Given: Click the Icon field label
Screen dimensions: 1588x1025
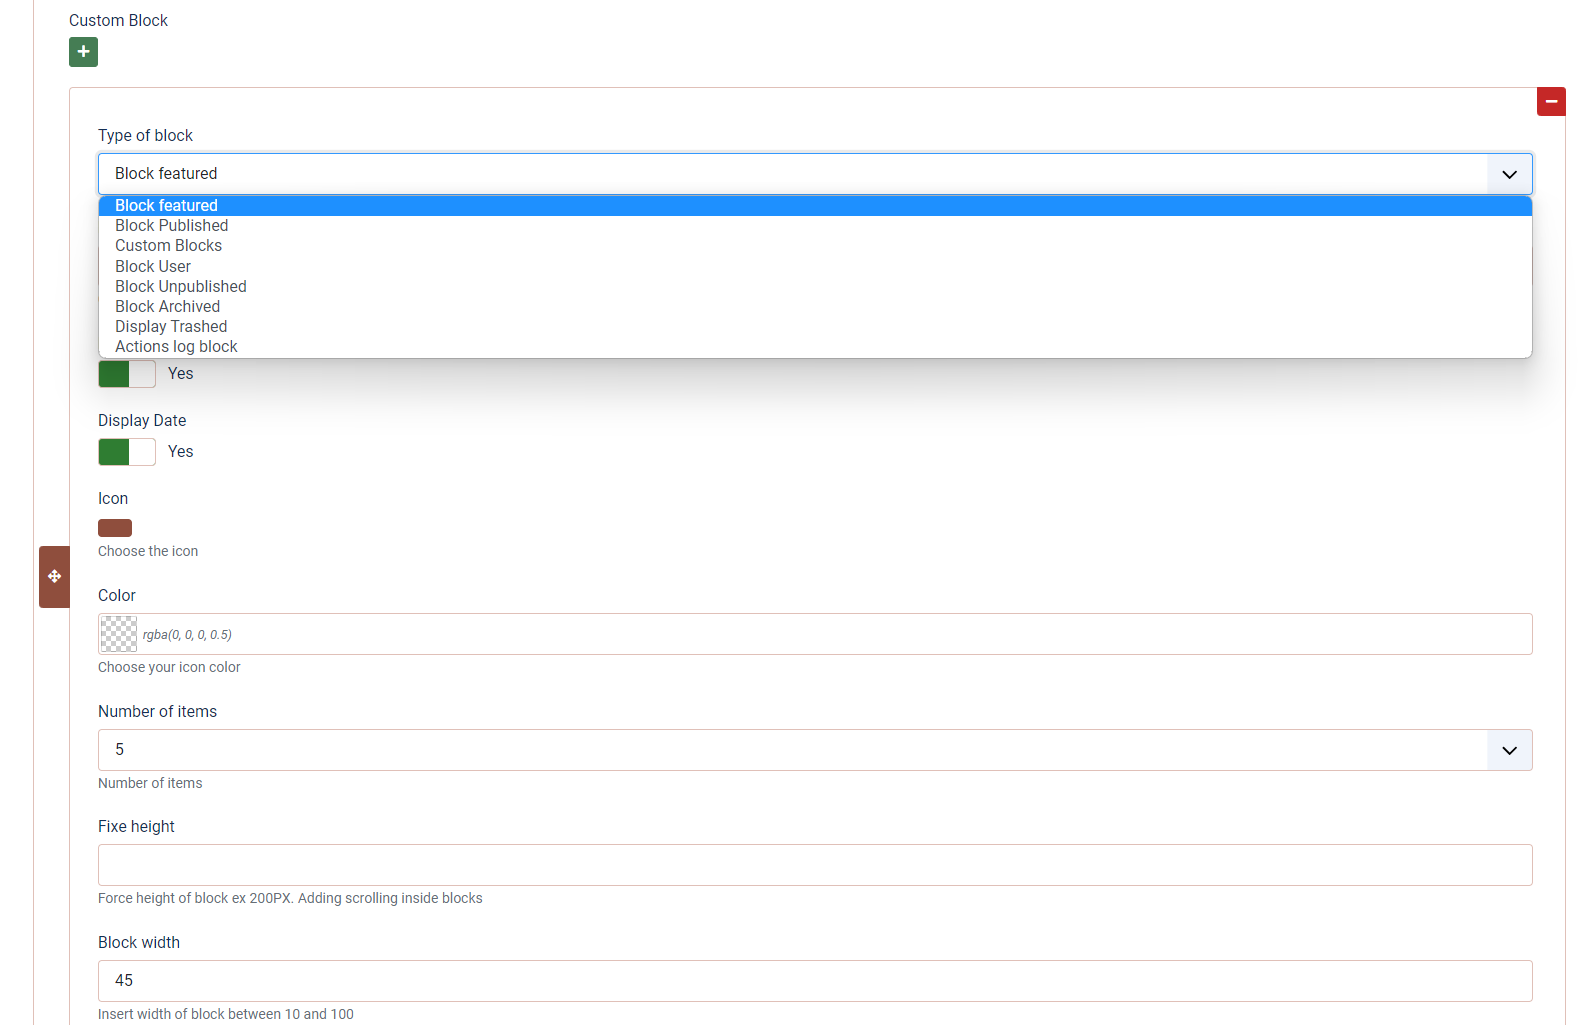Looking at the screenshot, I should pyautogui.click(x=113, y=499).
